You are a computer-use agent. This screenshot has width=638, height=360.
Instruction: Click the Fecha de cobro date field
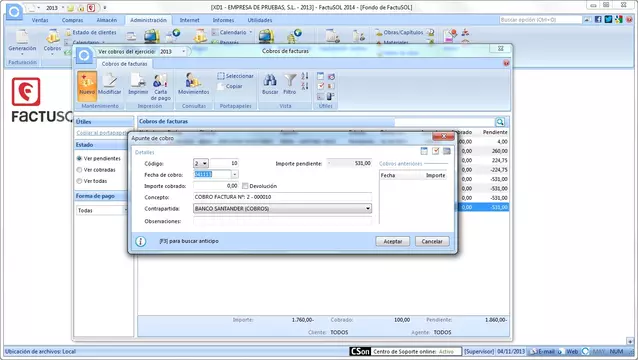click(212, 175)
